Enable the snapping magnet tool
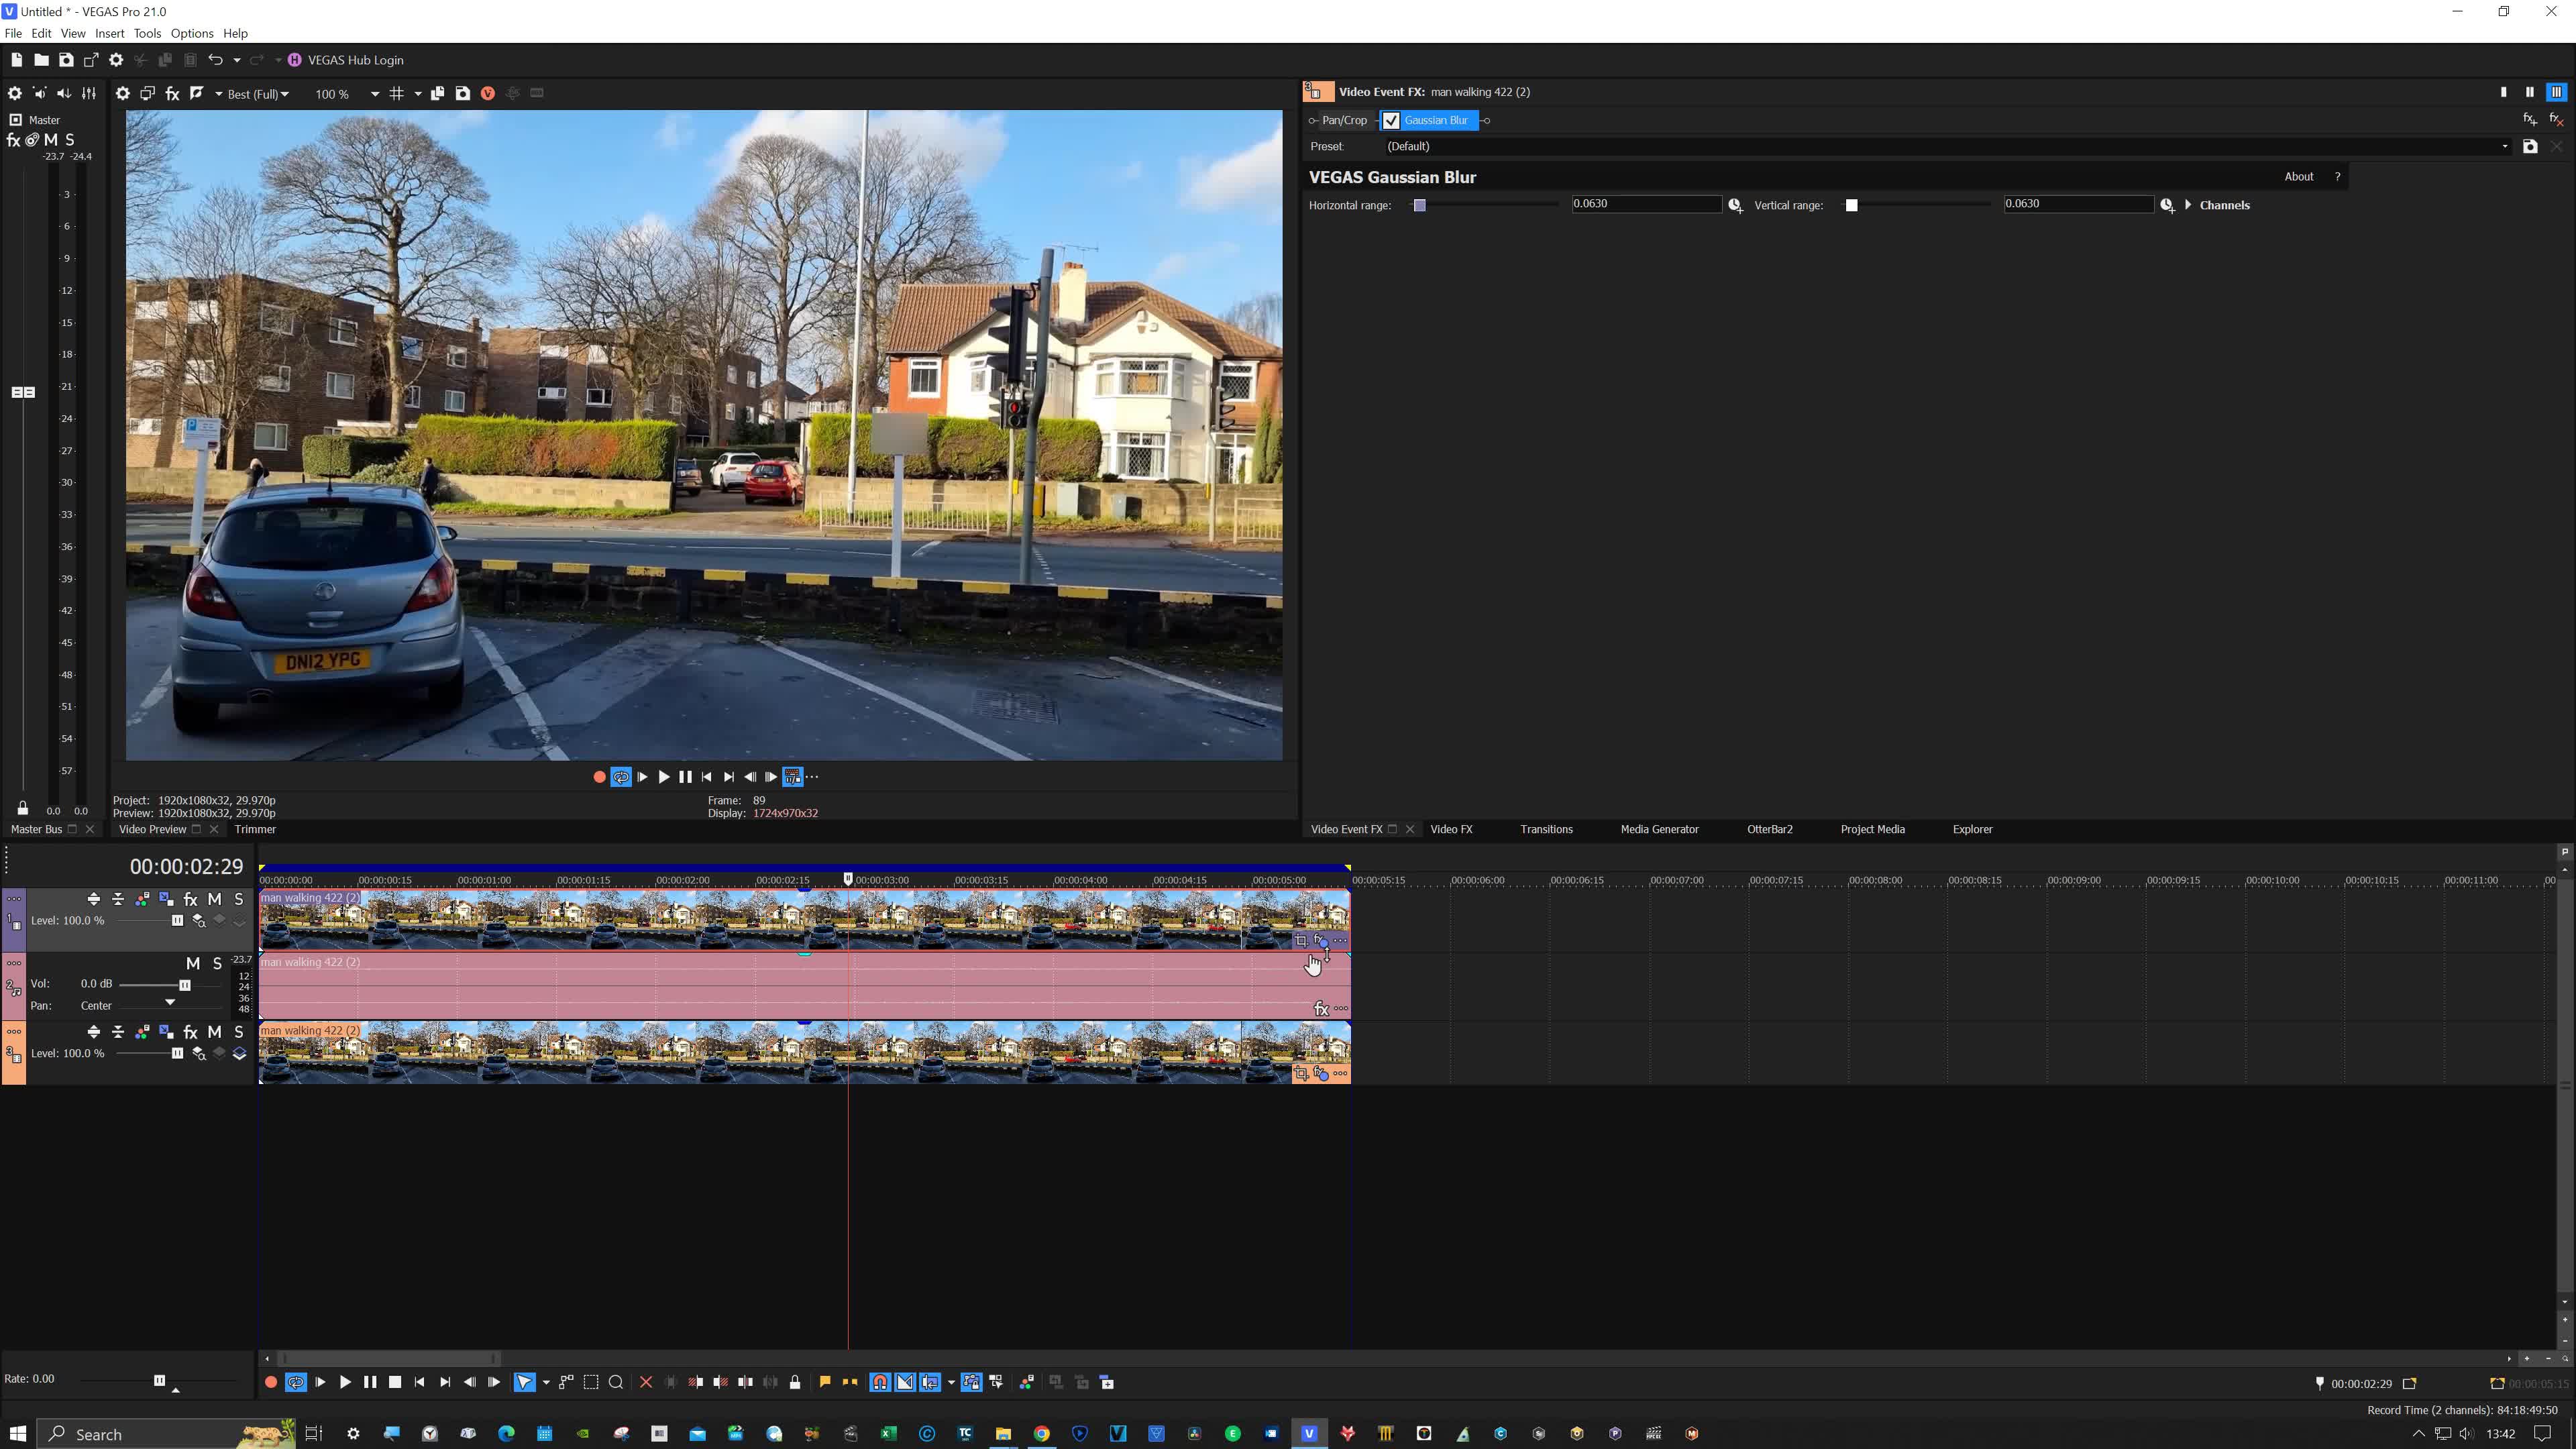The width and height of the screenshot is (2576, 1449). click(879, 1382)
